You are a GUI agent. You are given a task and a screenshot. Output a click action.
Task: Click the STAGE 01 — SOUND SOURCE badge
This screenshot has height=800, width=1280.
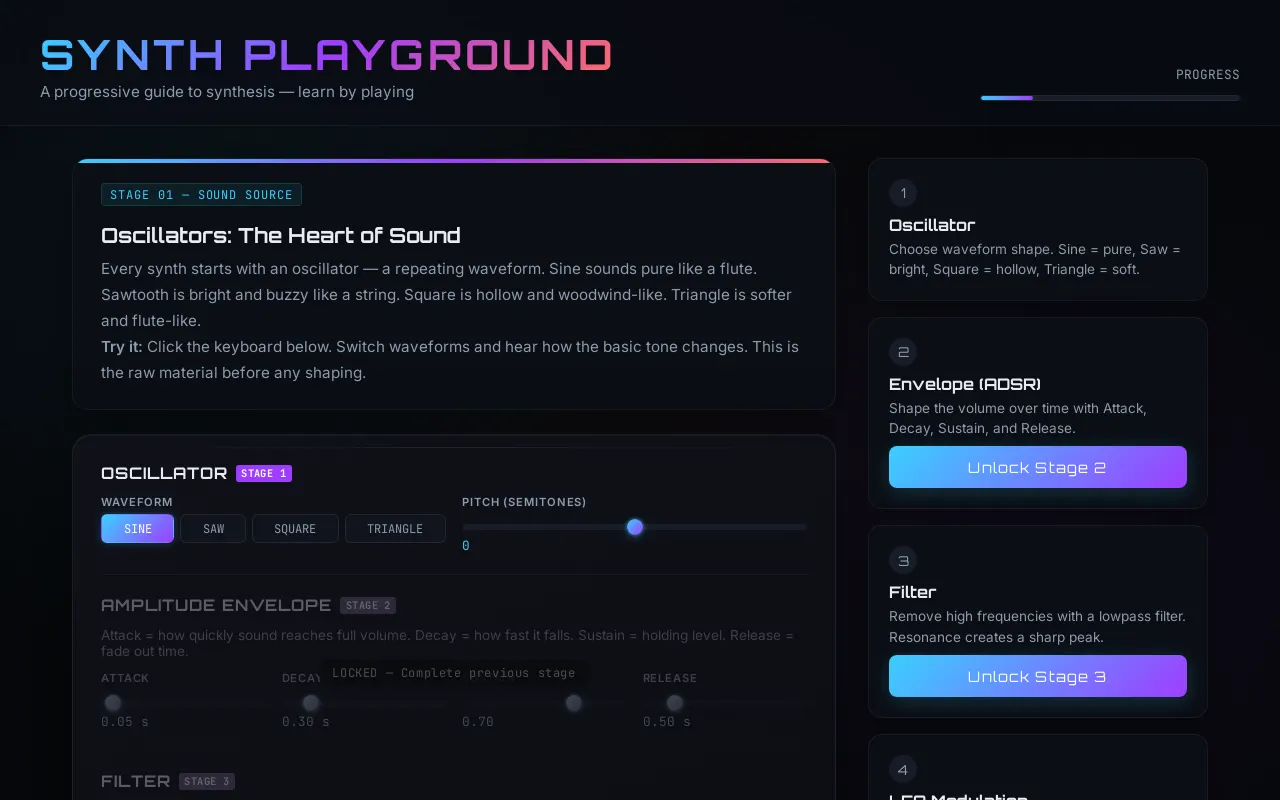point(201,195)
